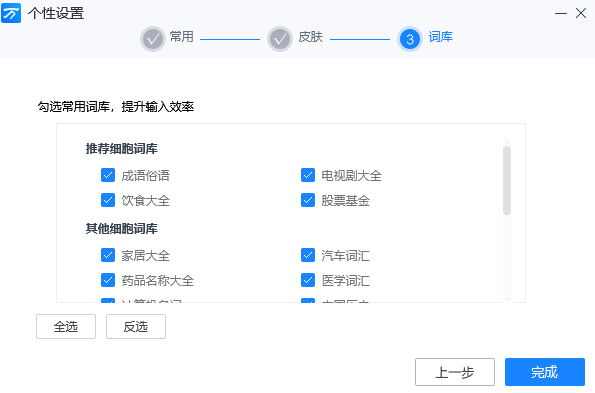Finish setup with 完成 button

[x=545, y=372]
